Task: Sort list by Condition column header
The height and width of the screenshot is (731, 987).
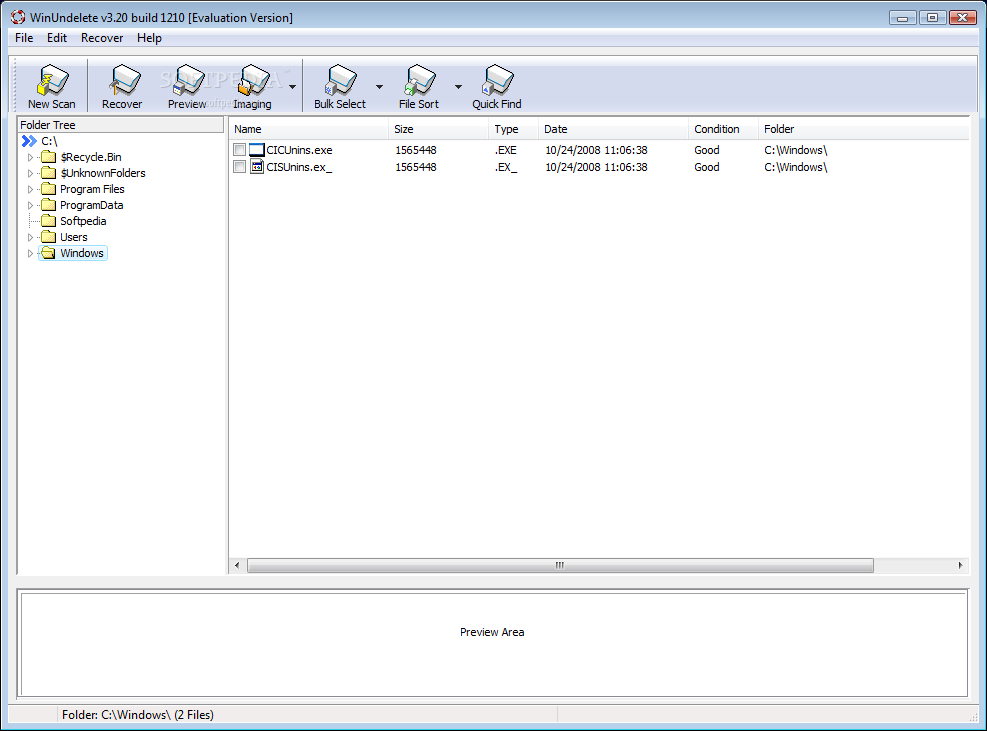Action: (723, 129)
